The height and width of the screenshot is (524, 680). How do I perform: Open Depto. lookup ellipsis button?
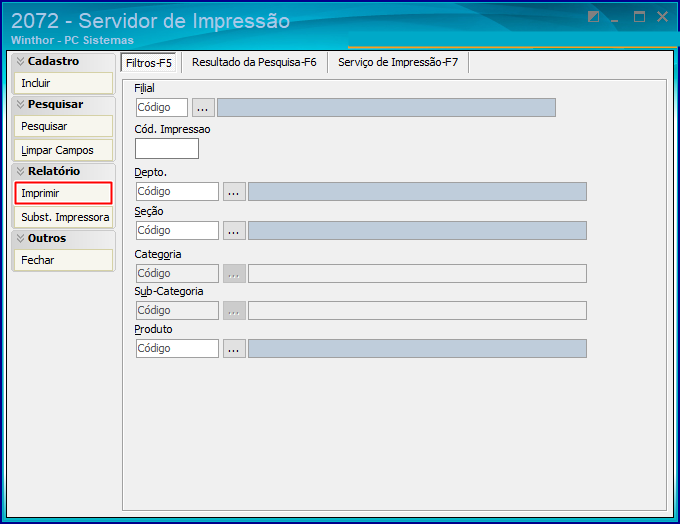click(234, 191)
